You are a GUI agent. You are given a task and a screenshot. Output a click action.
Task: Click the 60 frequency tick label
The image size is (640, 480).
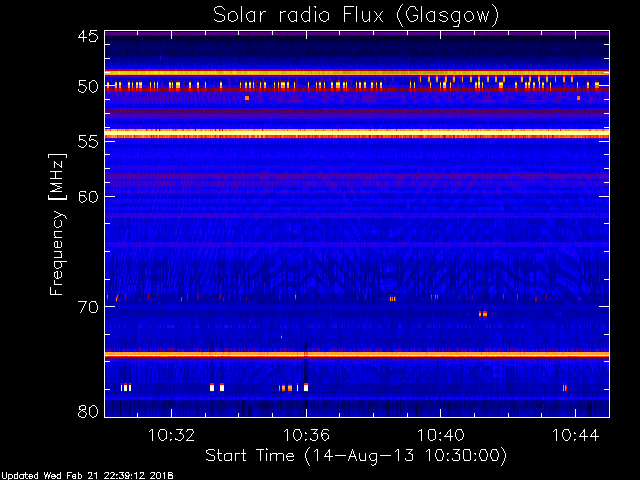(x=88, y=197)
